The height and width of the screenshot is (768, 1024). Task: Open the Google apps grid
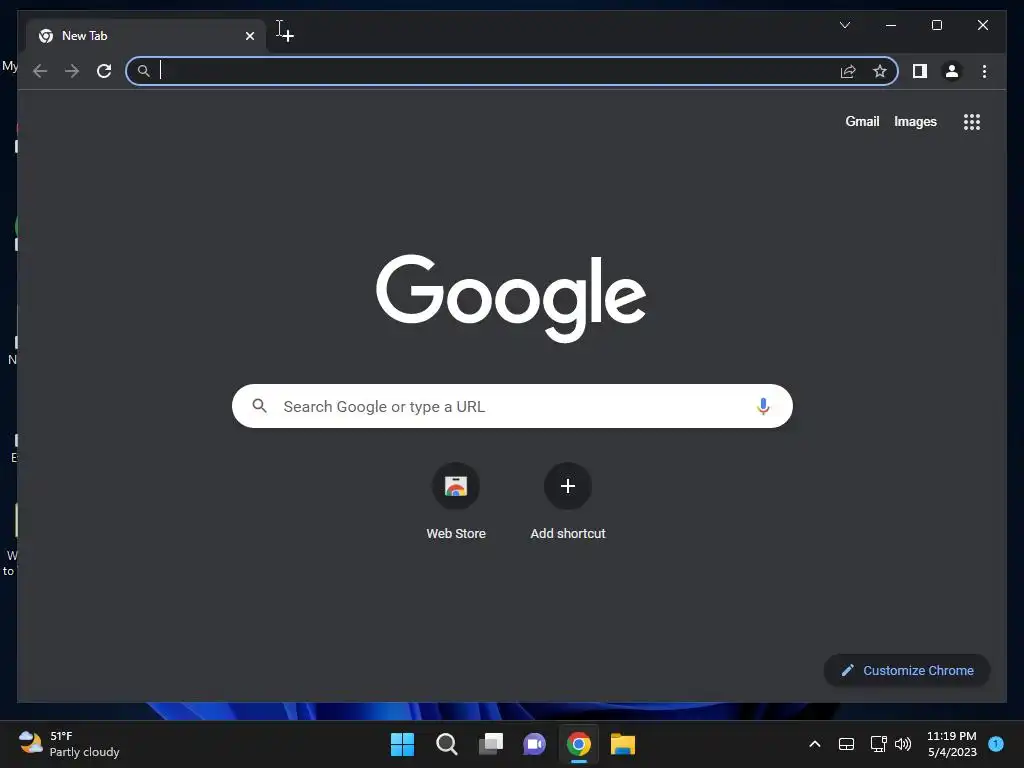pyautogui.click(x=972, y=122)
